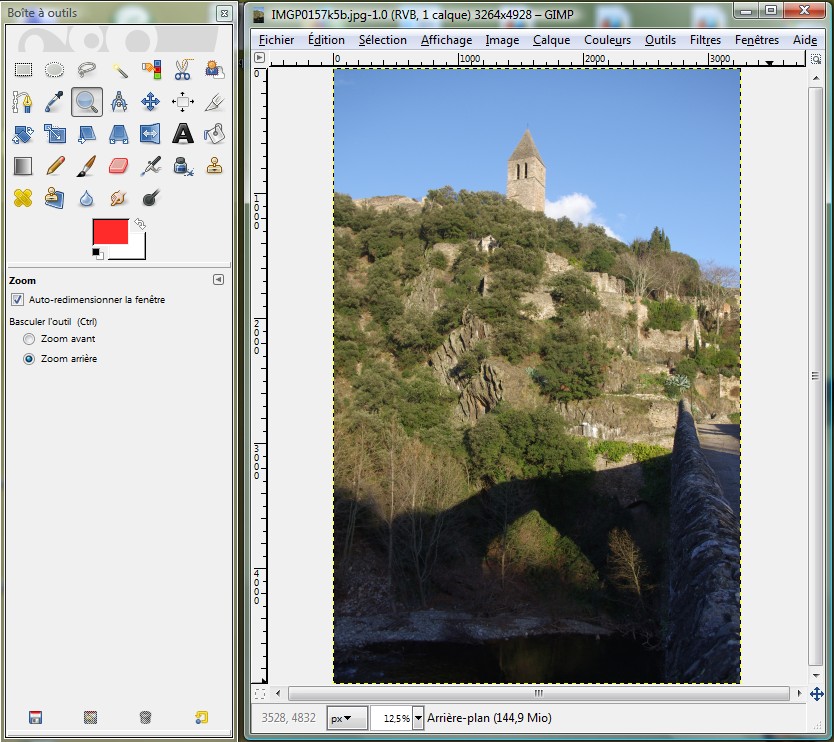Select the Select by Color tool
This screenshot has height=742, width=834.
(x=151, y=70)
